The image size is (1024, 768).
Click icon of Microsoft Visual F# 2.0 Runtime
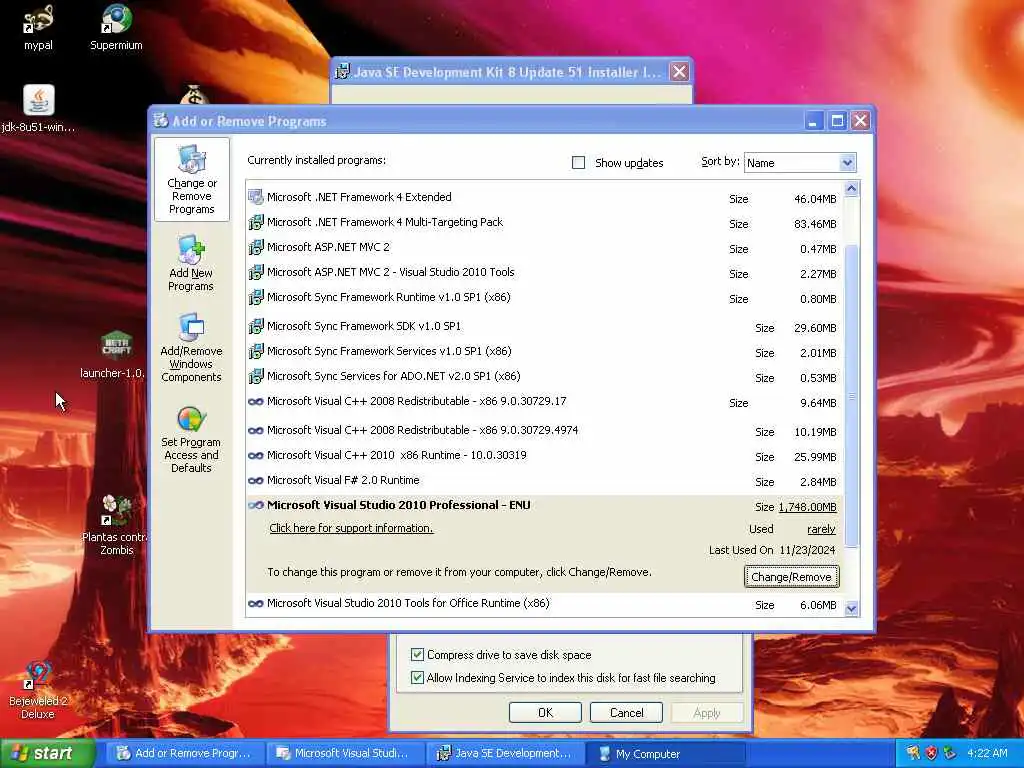(x=255, y=481)
